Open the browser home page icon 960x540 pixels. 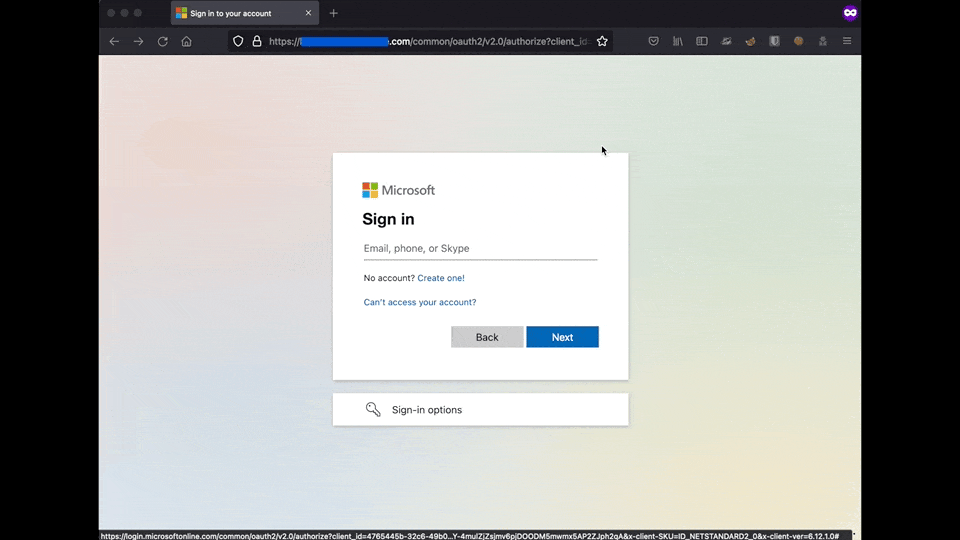tap(187, 42)
